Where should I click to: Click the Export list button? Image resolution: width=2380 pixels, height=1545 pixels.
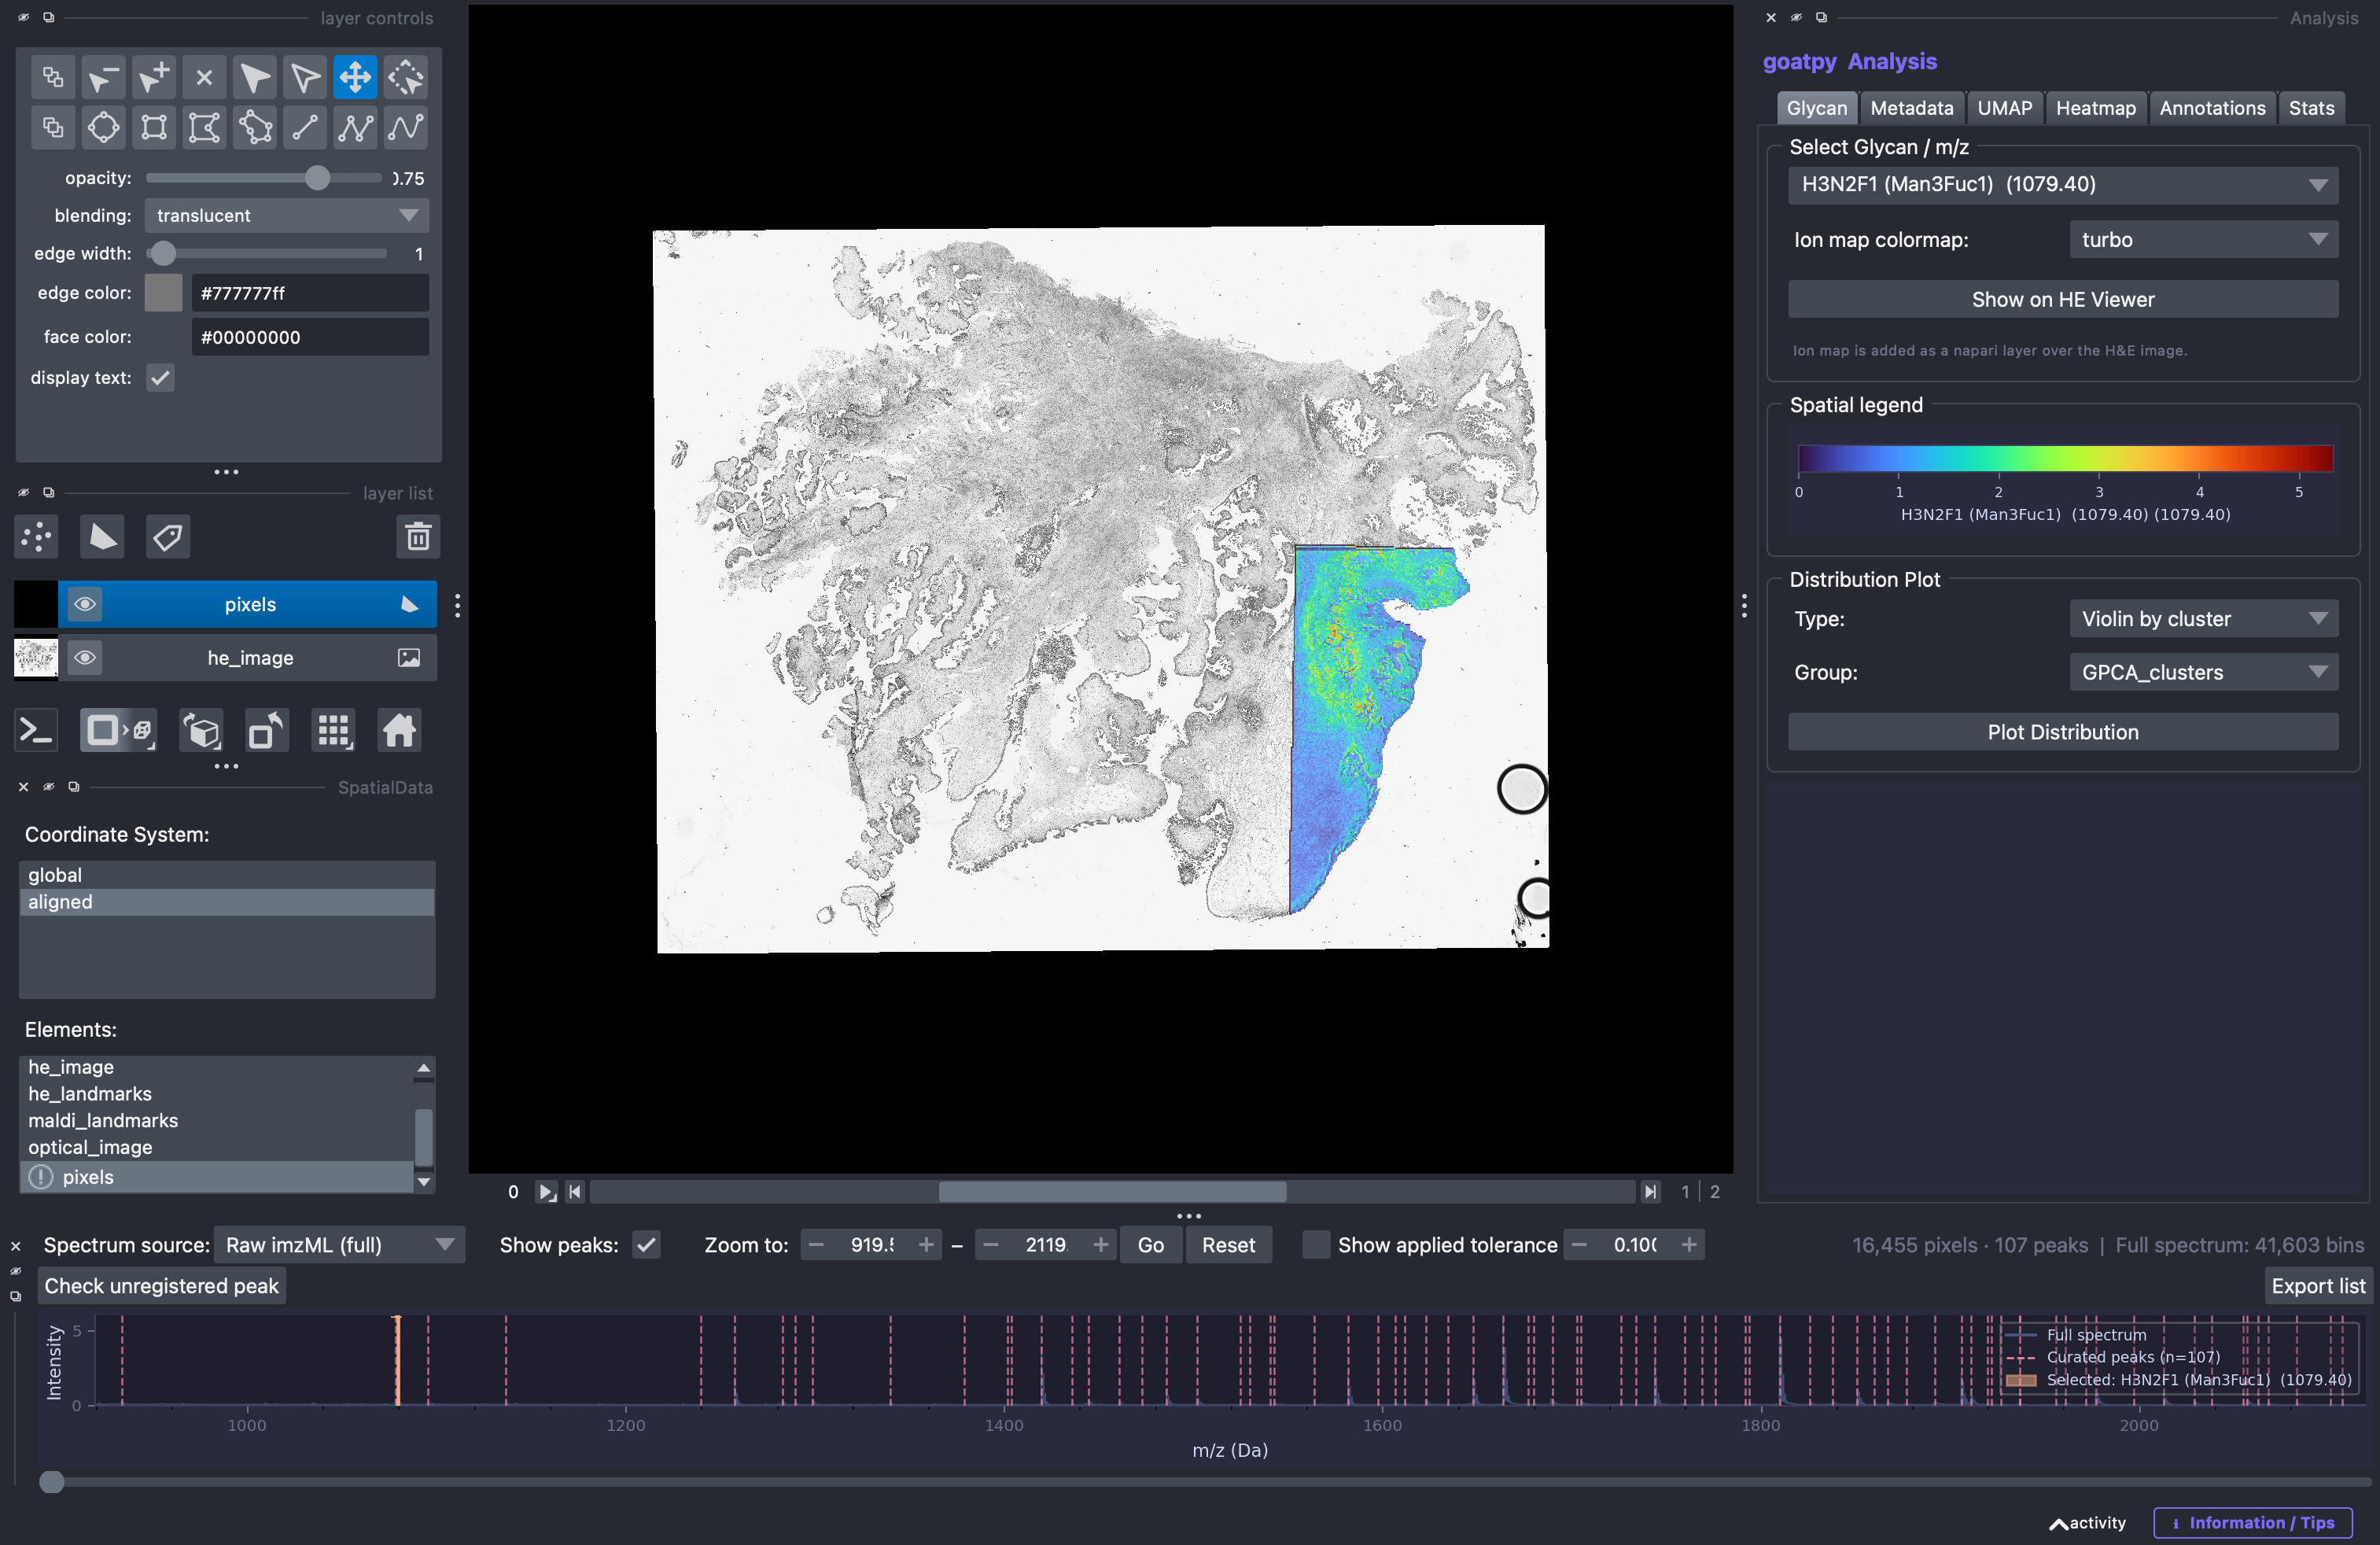pyautogui.click(x=2317, y=1286)
